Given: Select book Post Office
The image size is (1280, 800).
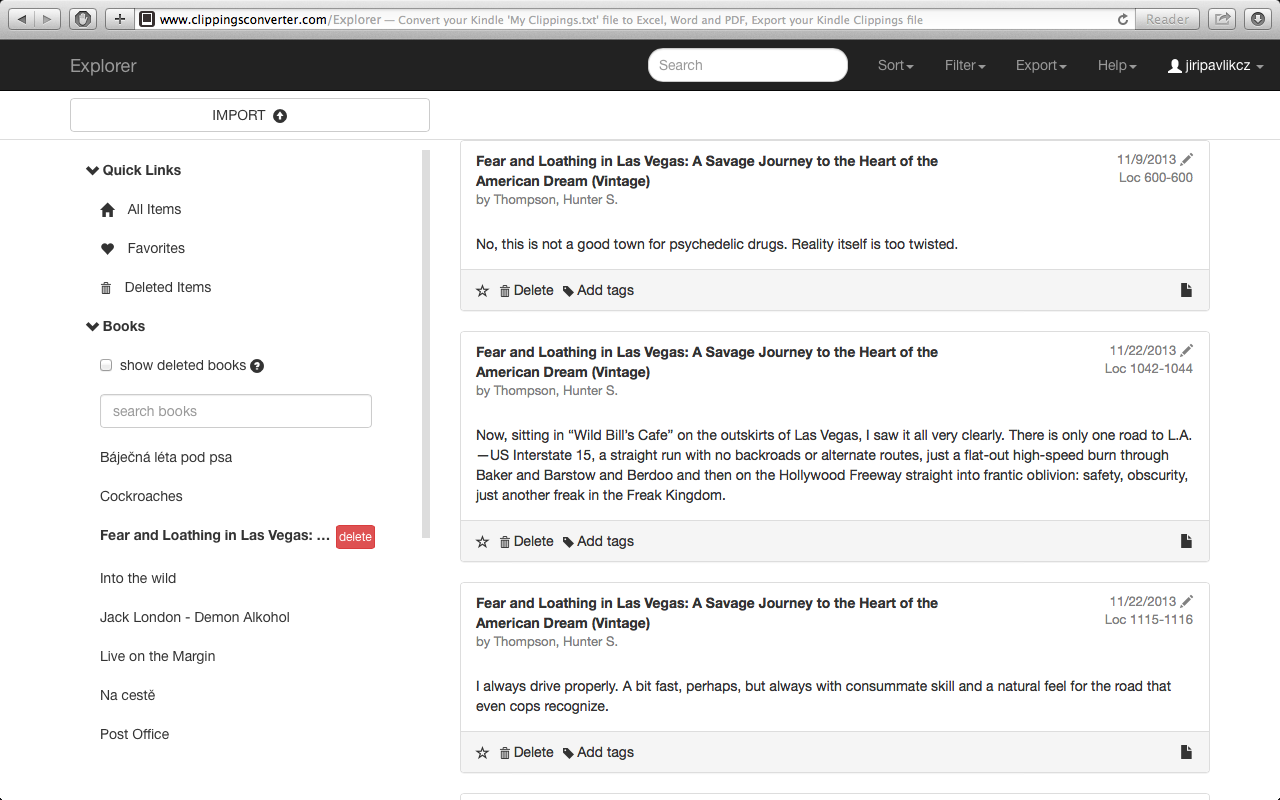Looking at the screenshot, I should [x=135, y=734].
